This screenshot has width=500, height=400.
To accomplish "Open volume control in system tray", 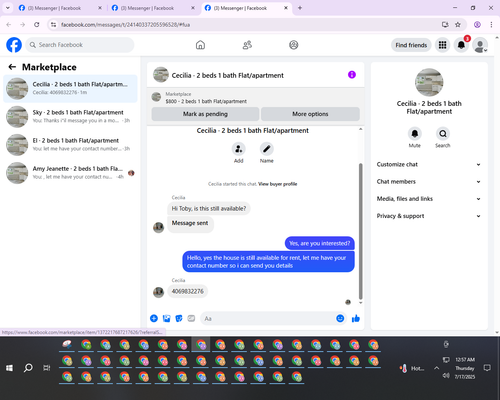I will coord(446,376).
